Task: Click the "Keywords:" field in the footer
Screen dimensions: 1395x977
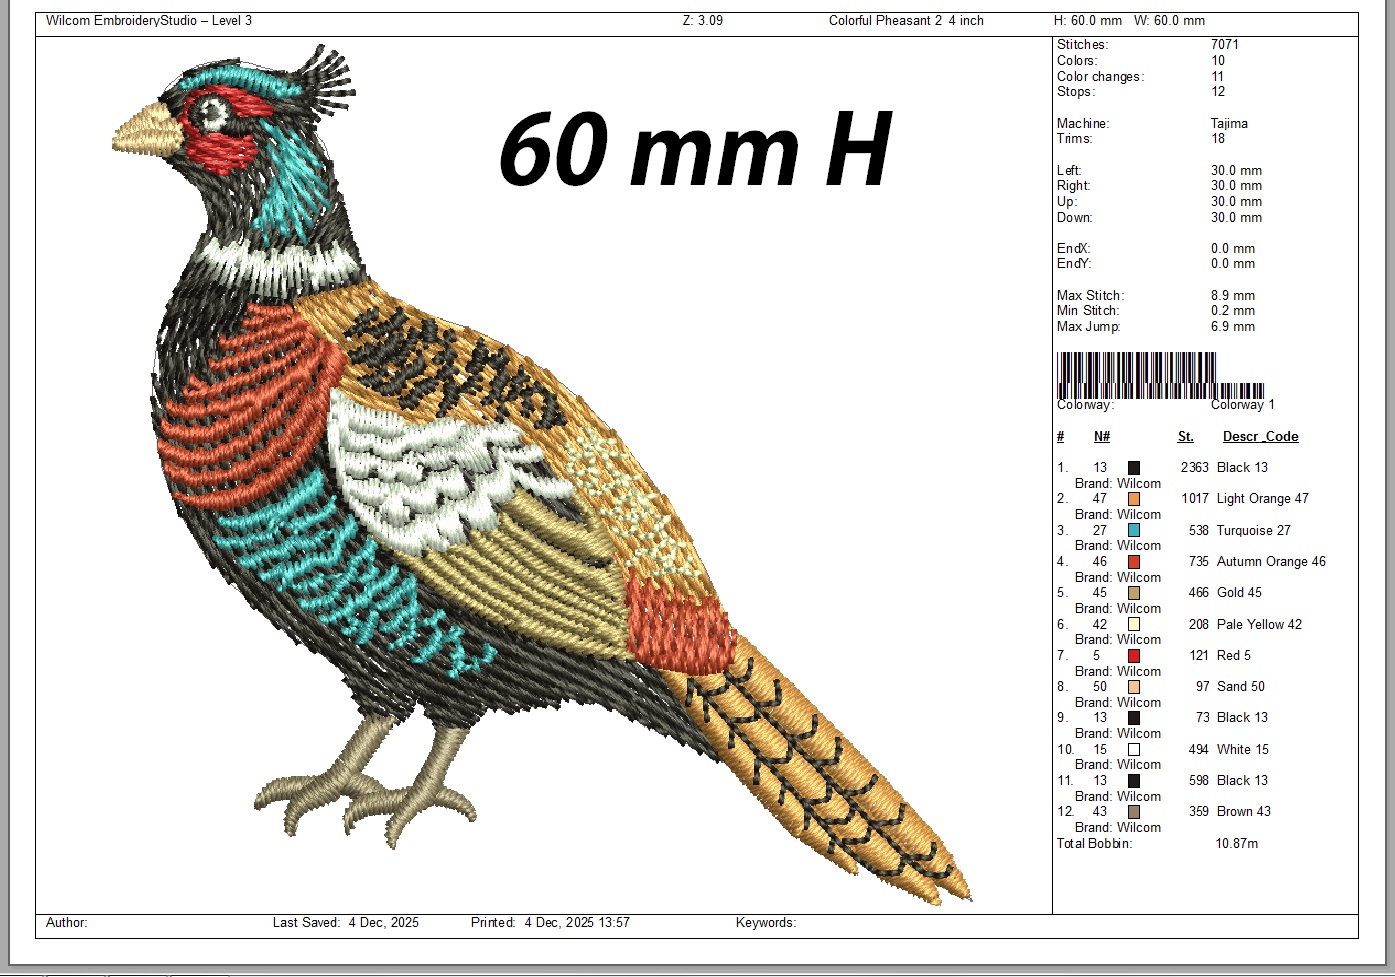Action: pyautogui.click(x=765, y=923)
